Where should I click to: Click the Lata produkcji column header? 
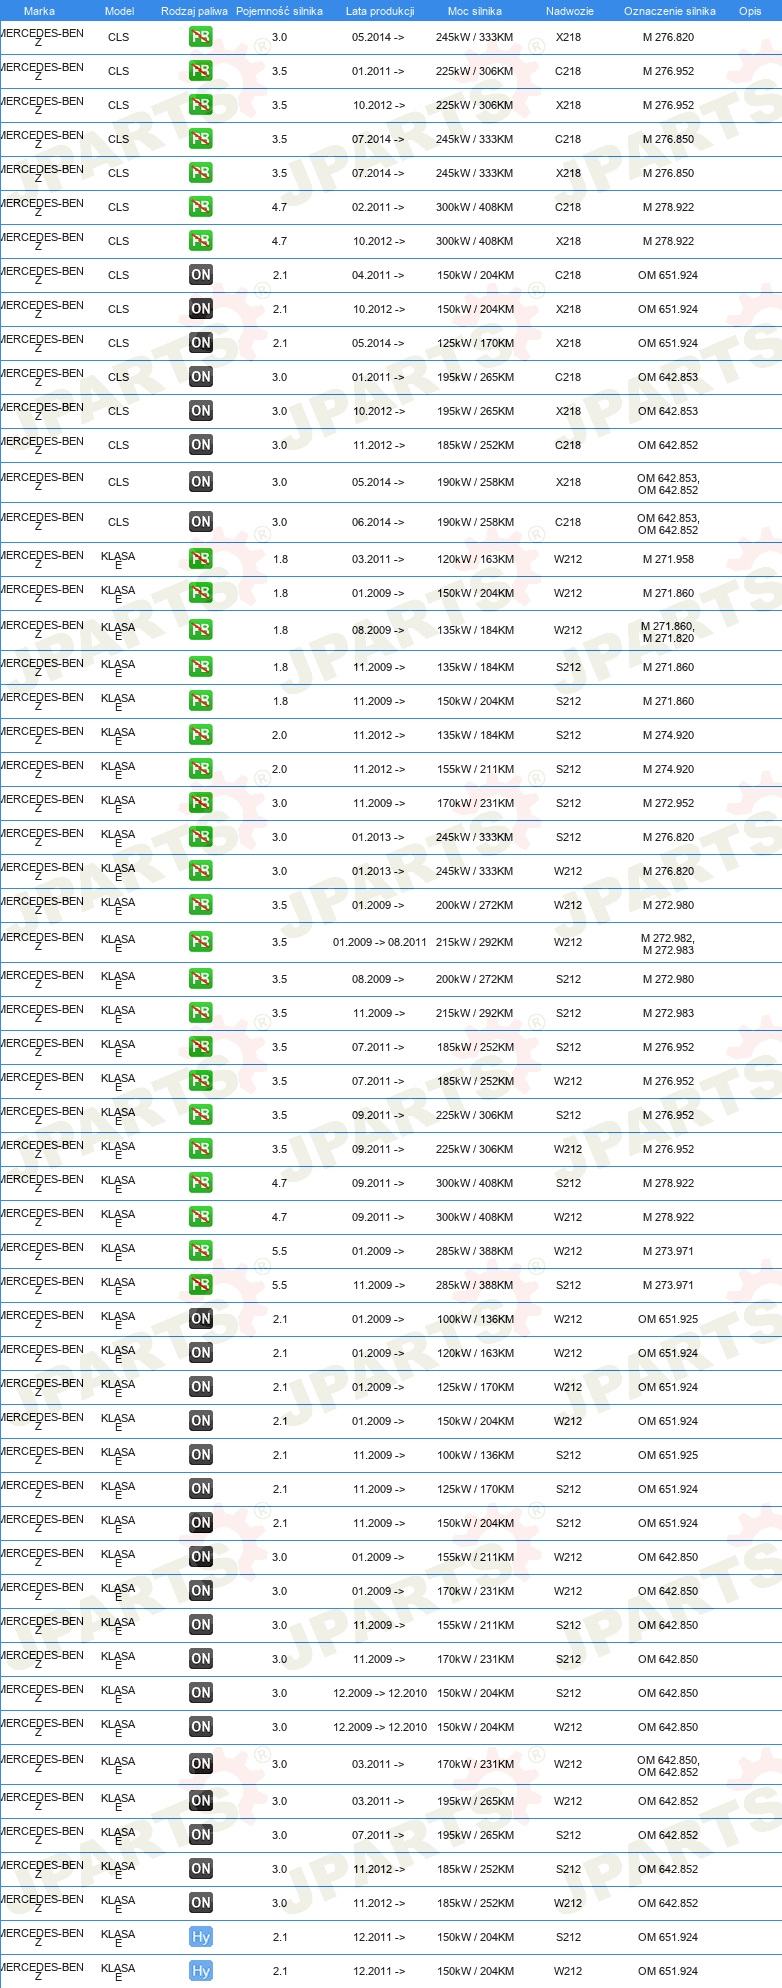[380, 11]
